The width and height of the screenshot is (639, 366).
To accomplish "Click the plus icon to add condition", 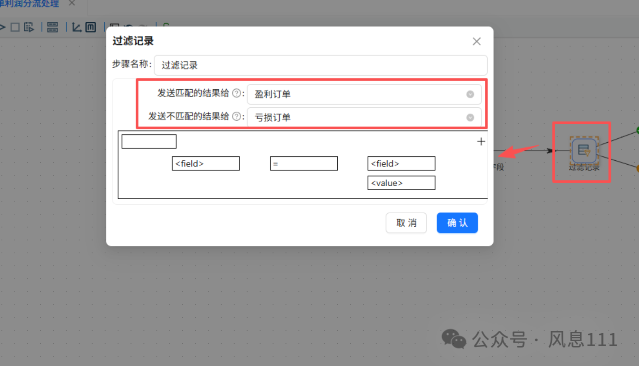I will point(481,141).
